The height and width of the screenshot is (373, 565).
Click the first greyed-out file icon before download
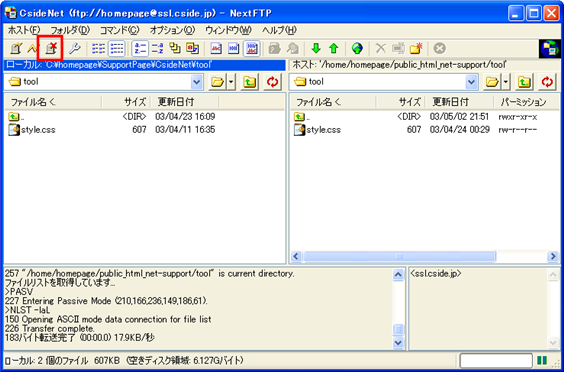pos(275,48)
